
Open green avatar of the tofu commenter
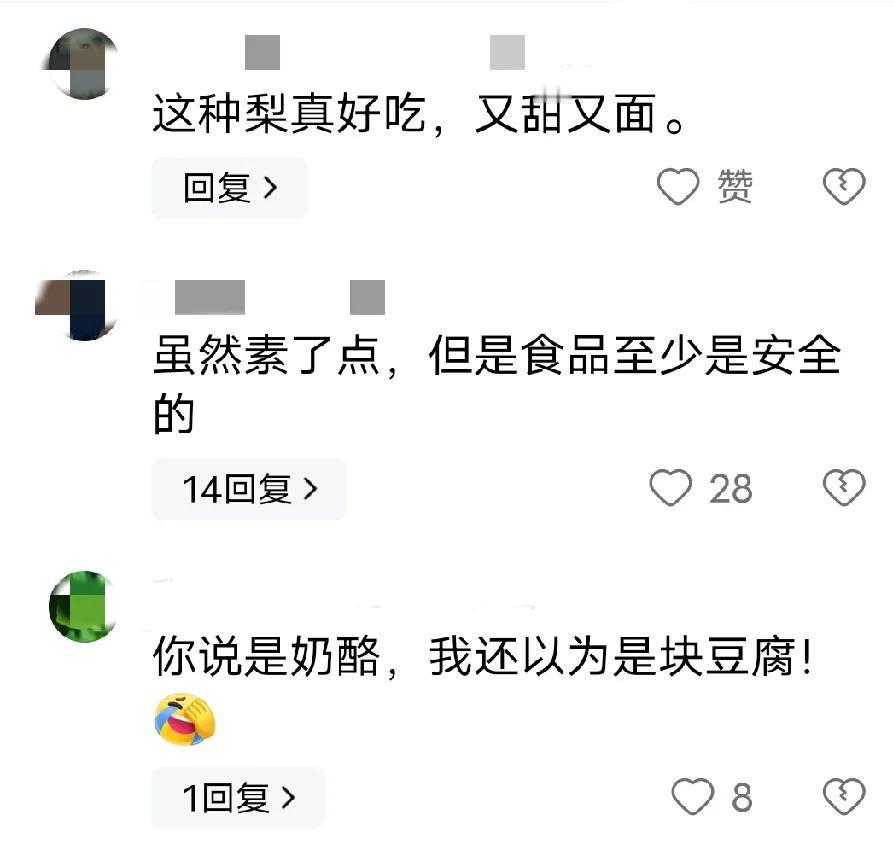83,606
